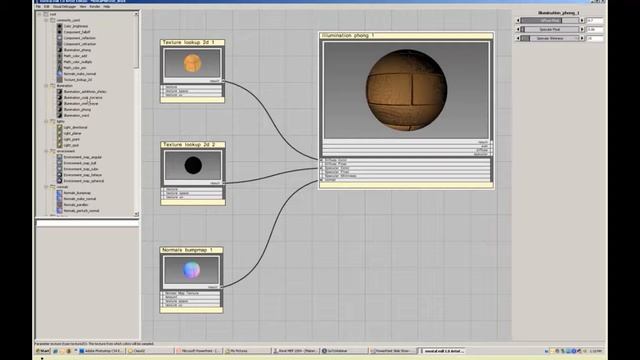The height and width of the screenshot is (360, 640).
Task: Click the shader tree scrollbar down arrow
Action: [136, 214]
